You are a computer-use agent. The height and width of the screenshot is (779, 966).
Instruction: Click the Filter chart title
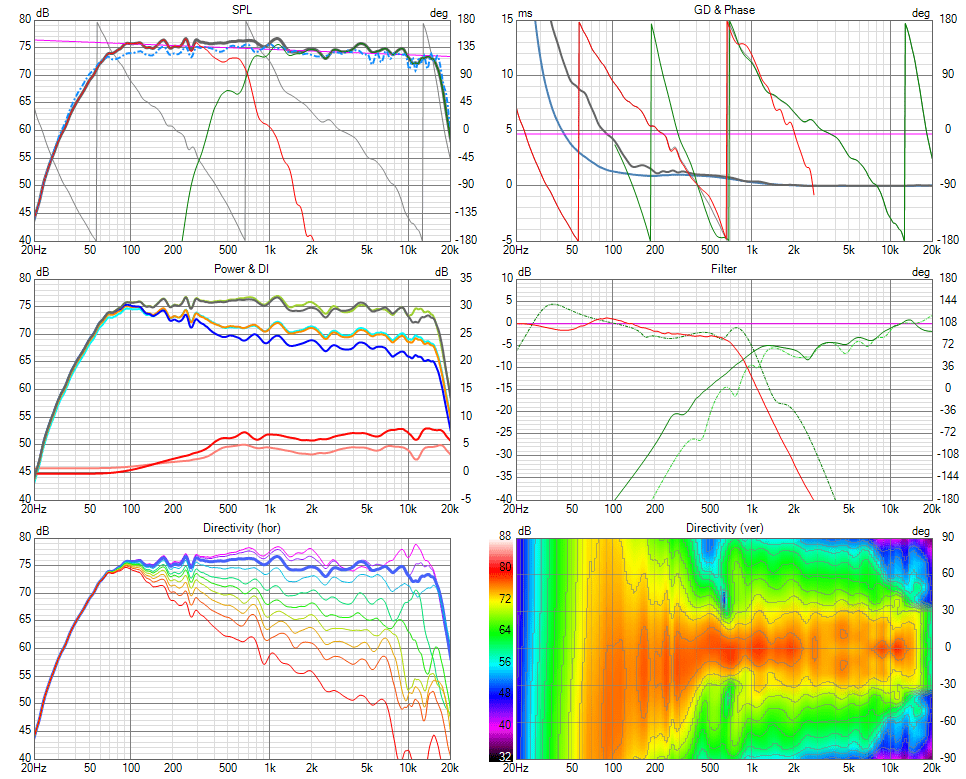tap(724, 269)
